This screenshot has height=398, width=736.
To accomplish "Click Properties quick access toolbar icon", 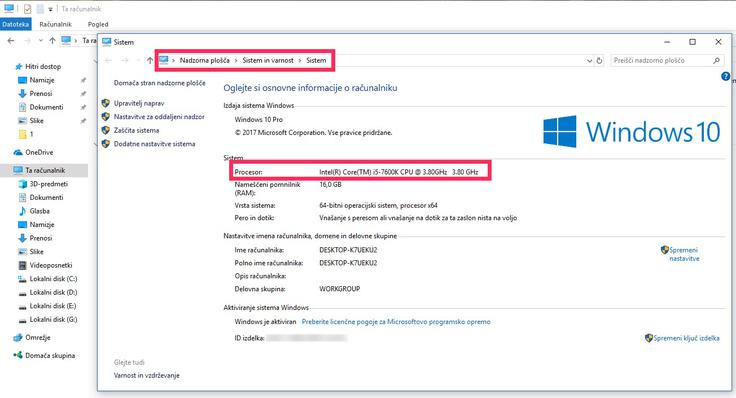I will pos(27,8).
